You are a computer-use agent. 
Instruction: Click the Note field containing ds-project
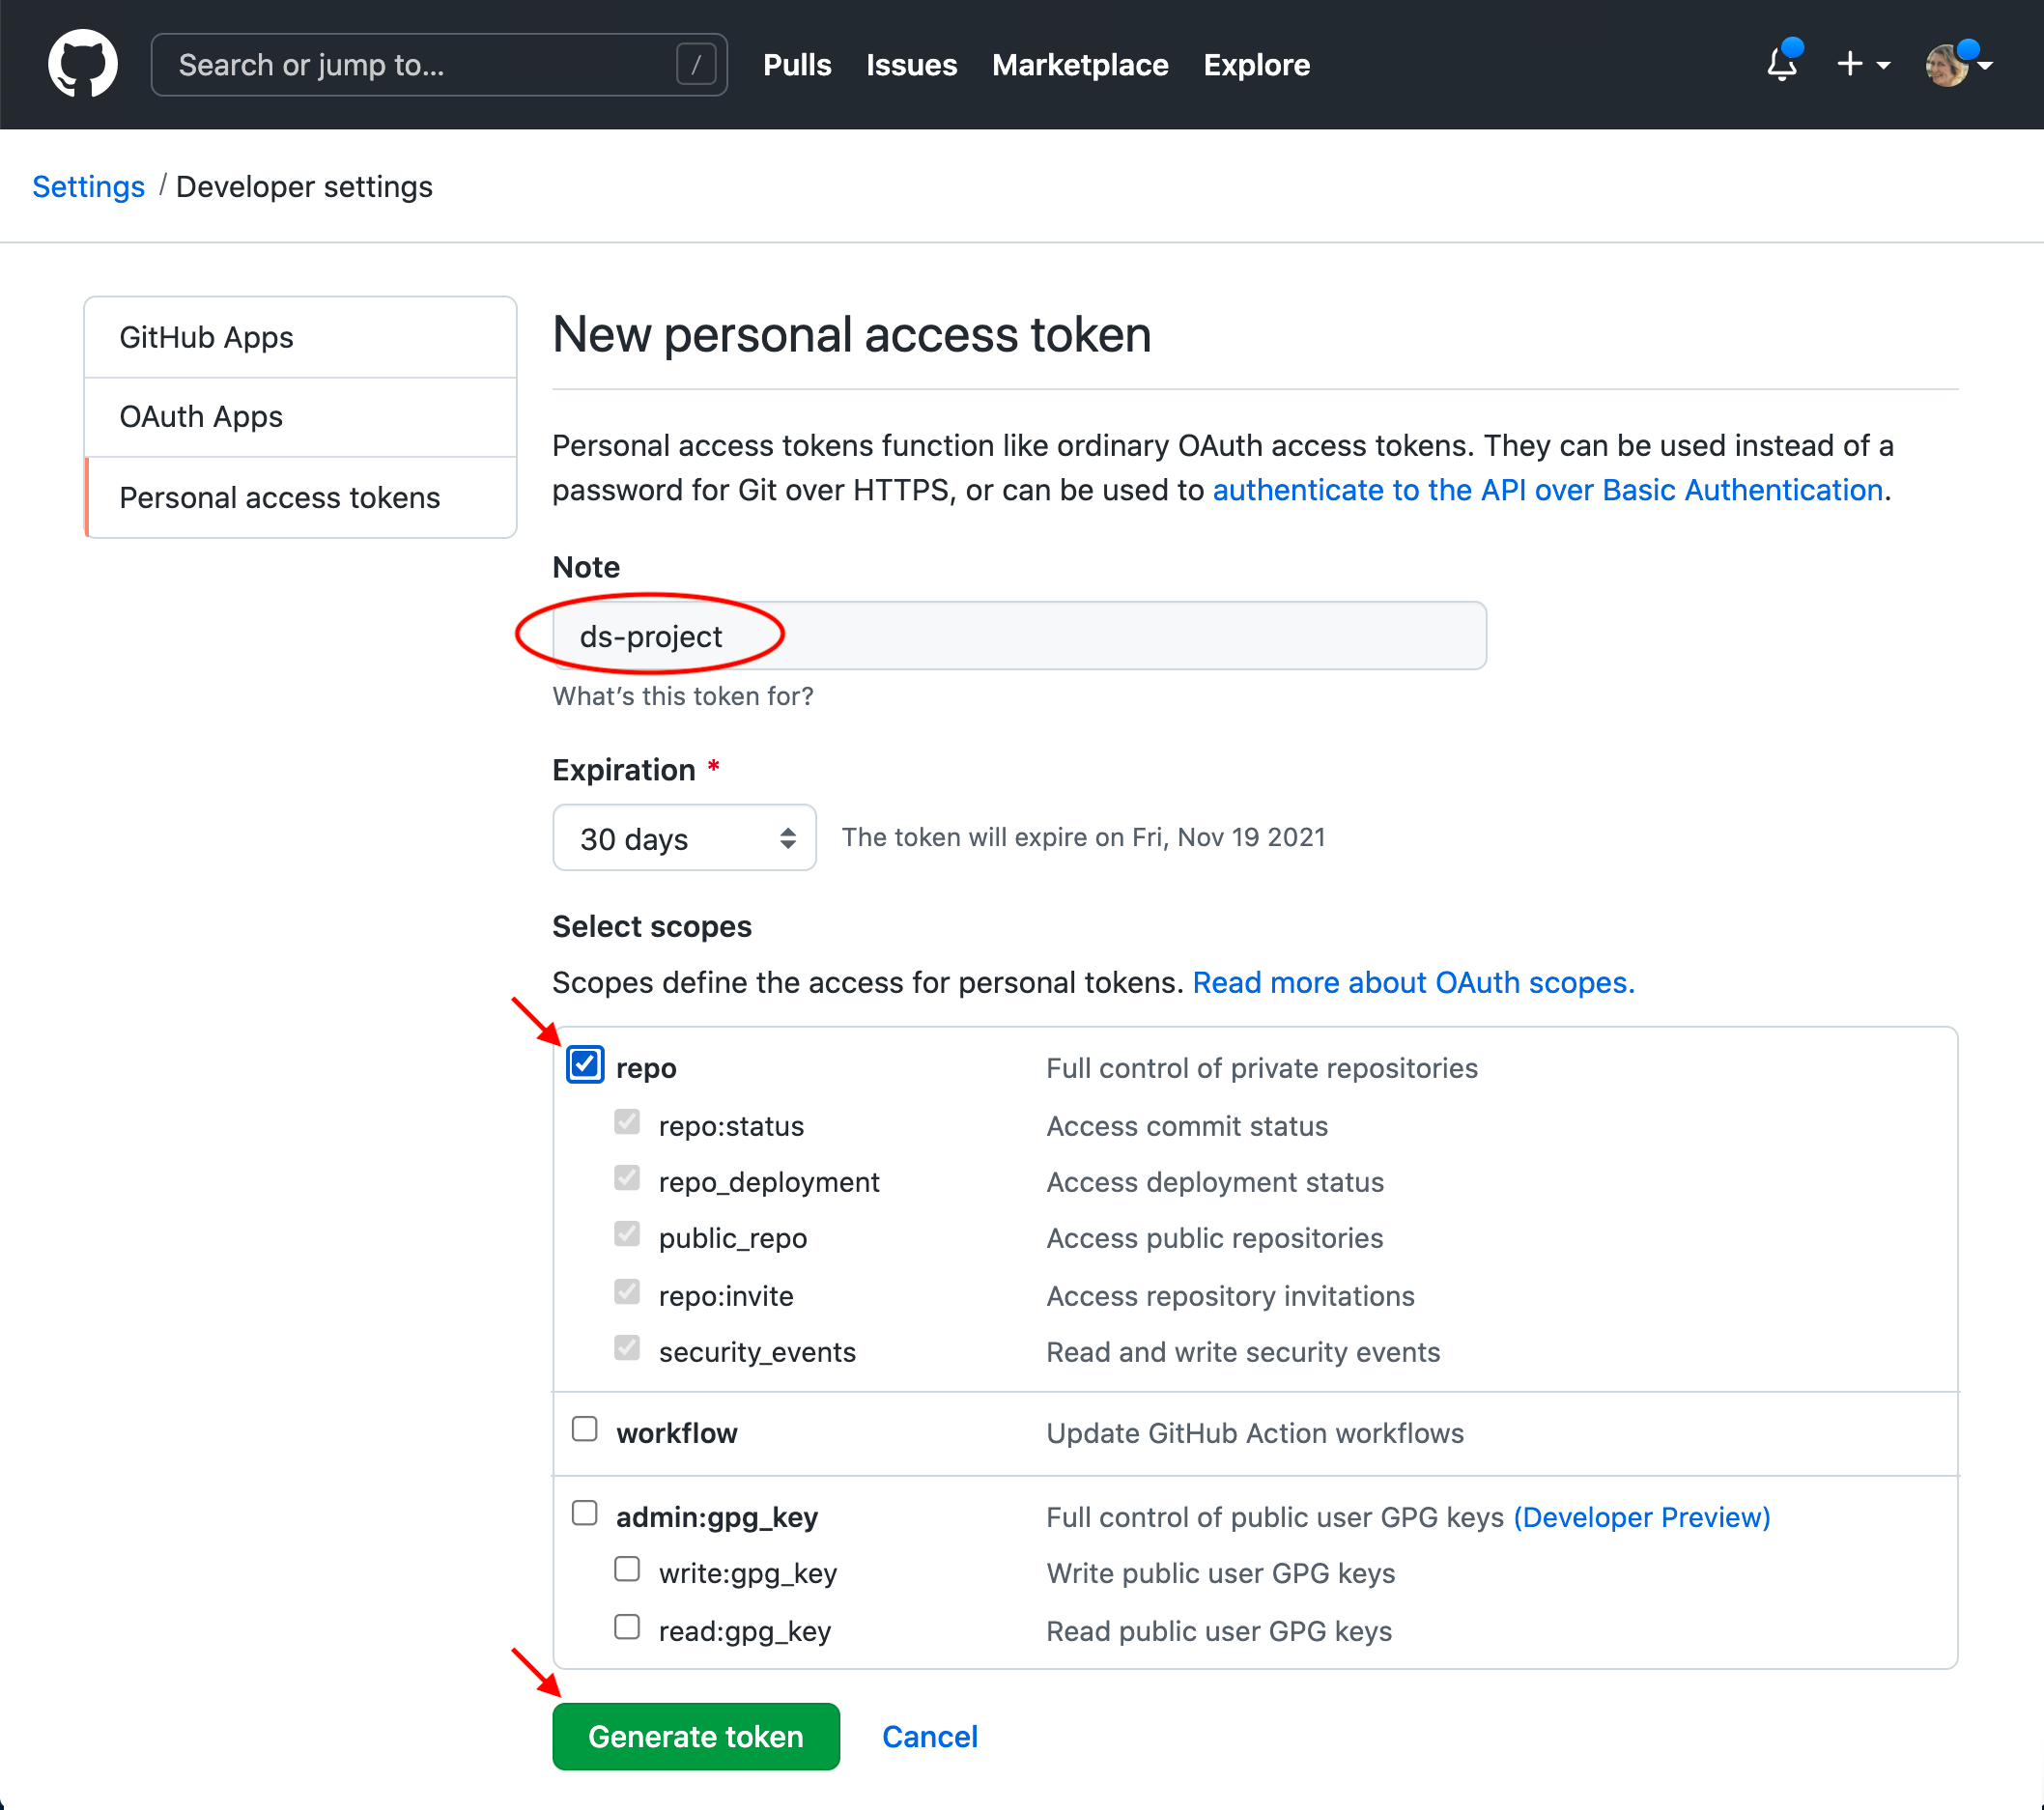[x=1020, y=636]
